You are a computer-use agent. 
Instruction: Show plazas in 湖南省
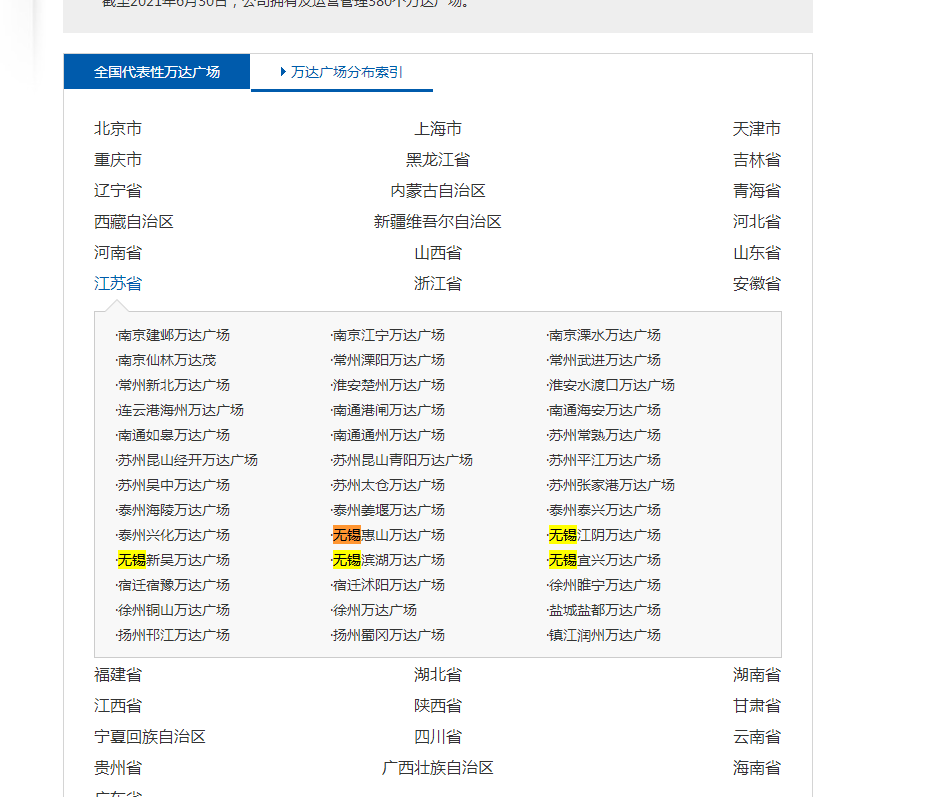click(757, 675)
